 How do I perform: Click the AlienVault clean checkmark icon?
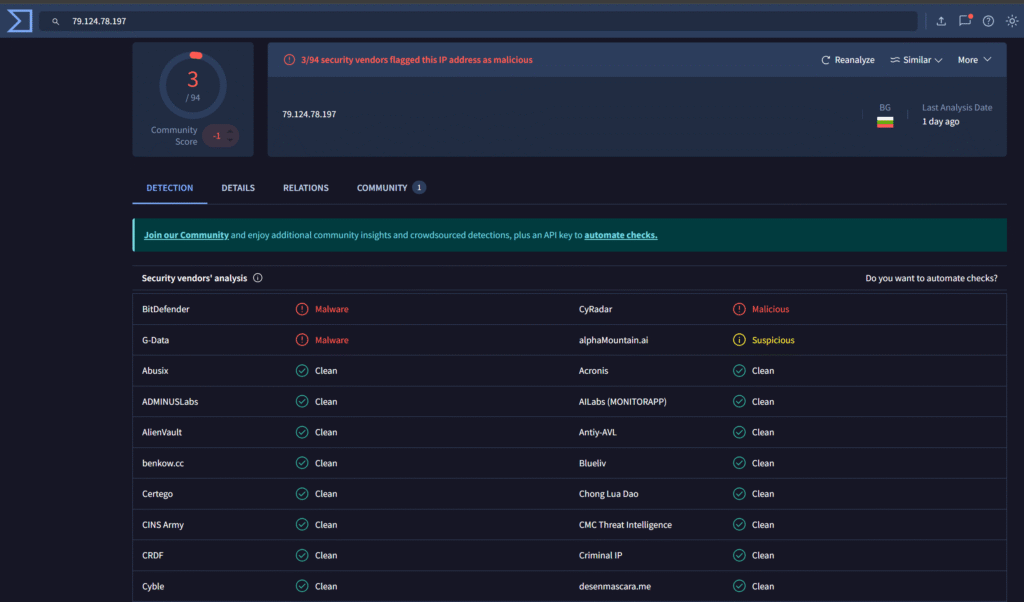click(x=302, y=432)
